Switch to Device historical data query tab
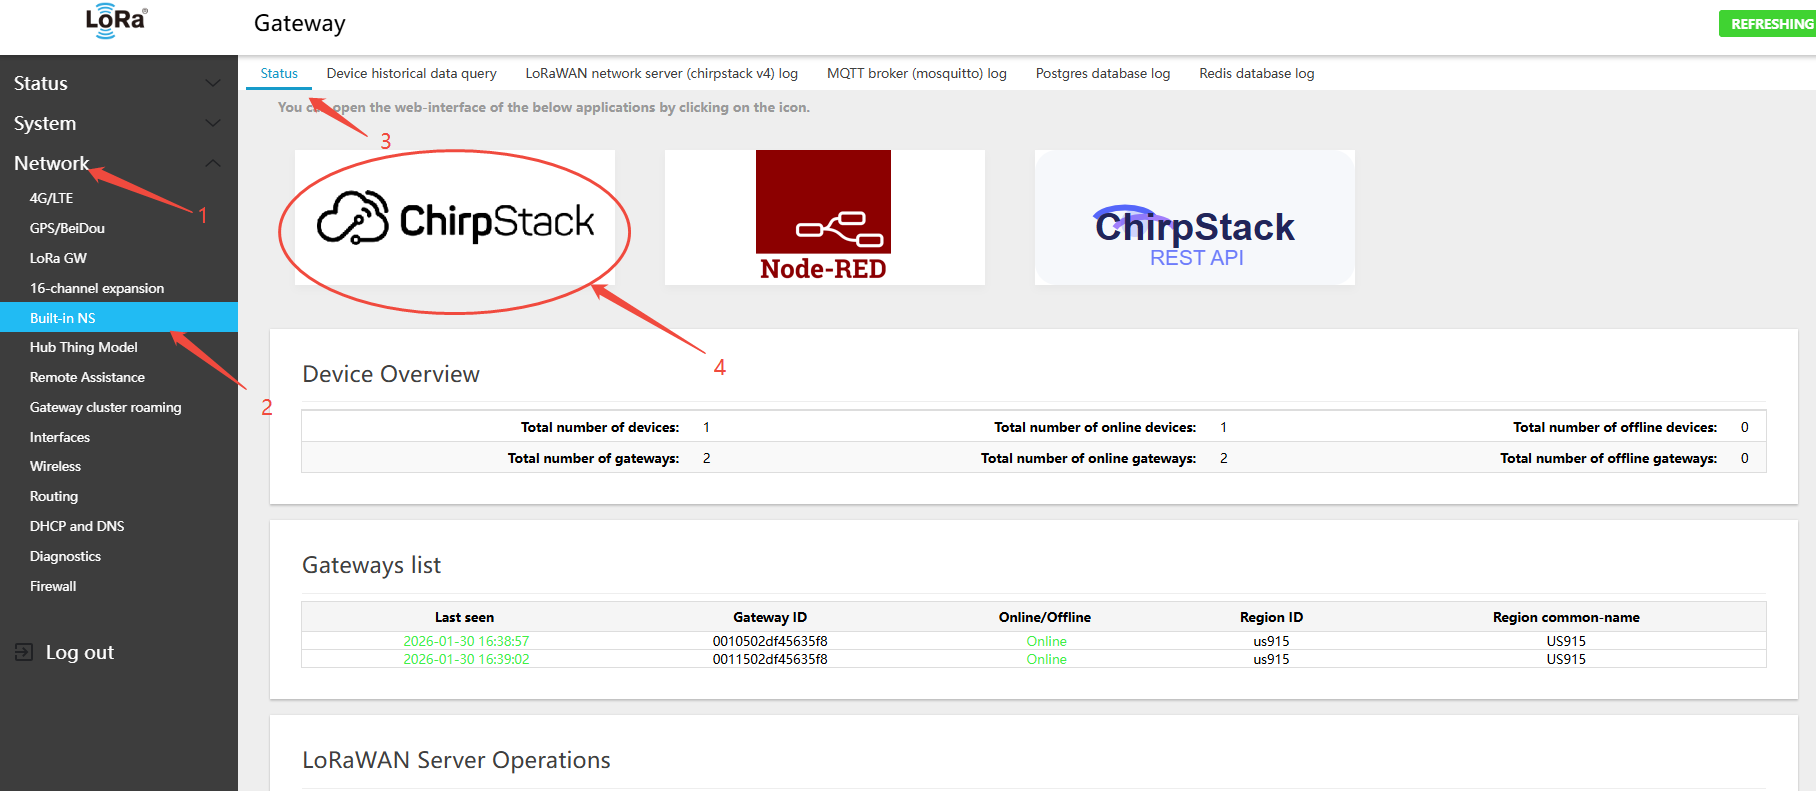The height and width of the screenshot is (791, 1816). point(411,73)
